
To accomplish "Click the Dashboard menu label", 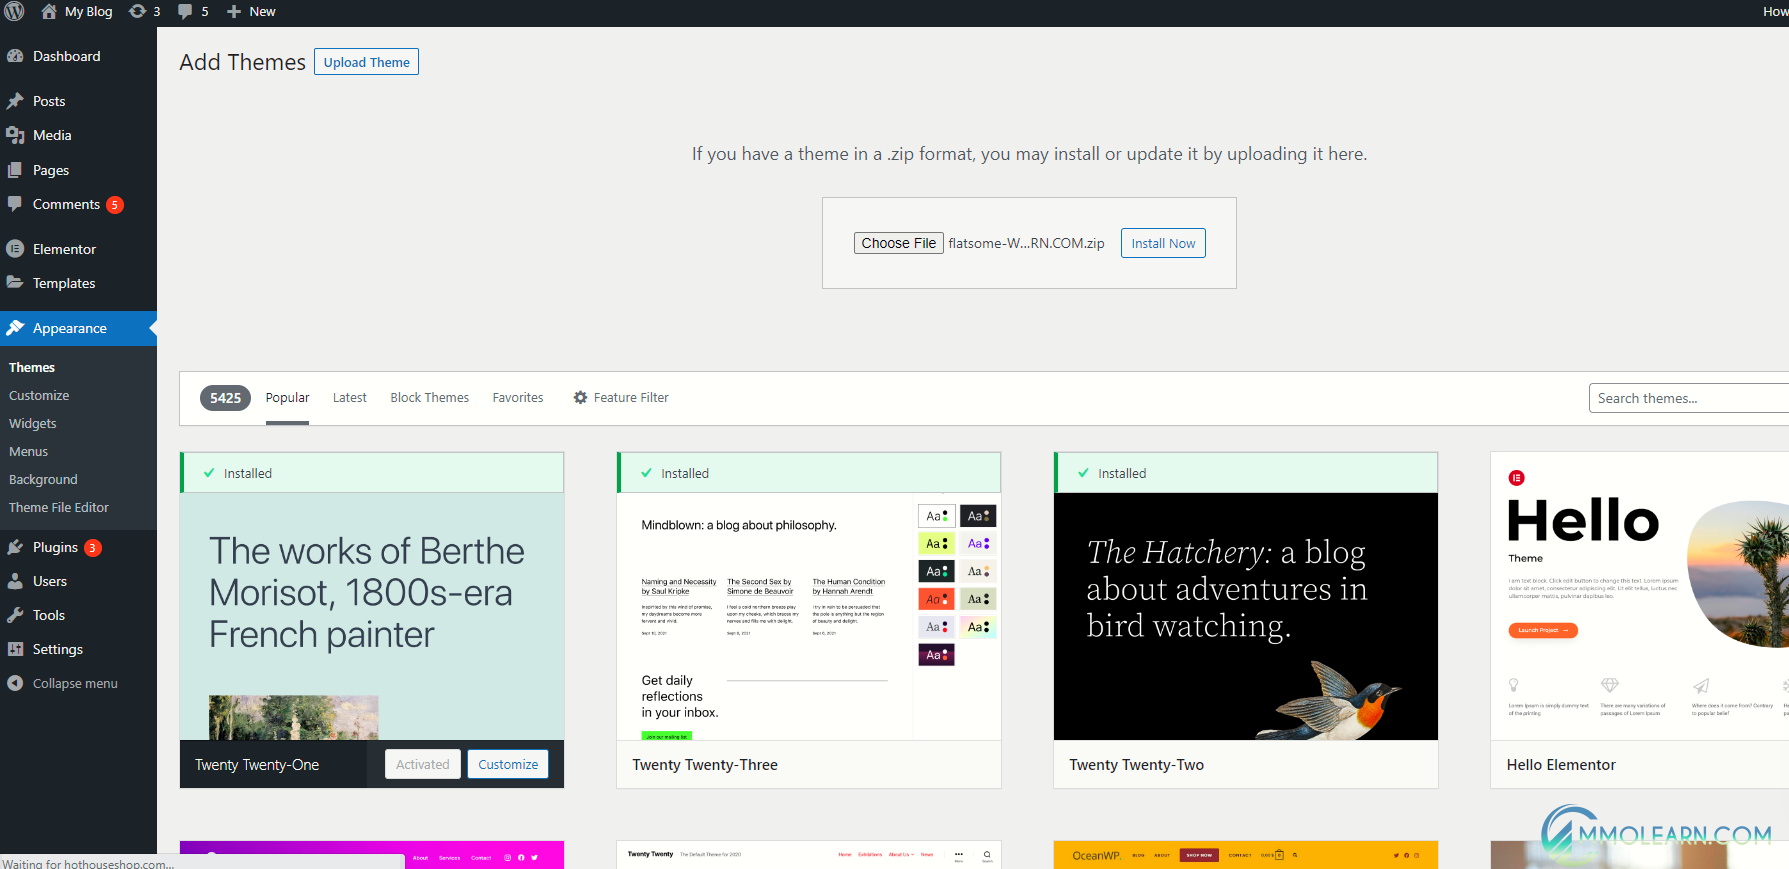I will pos(66,56).
